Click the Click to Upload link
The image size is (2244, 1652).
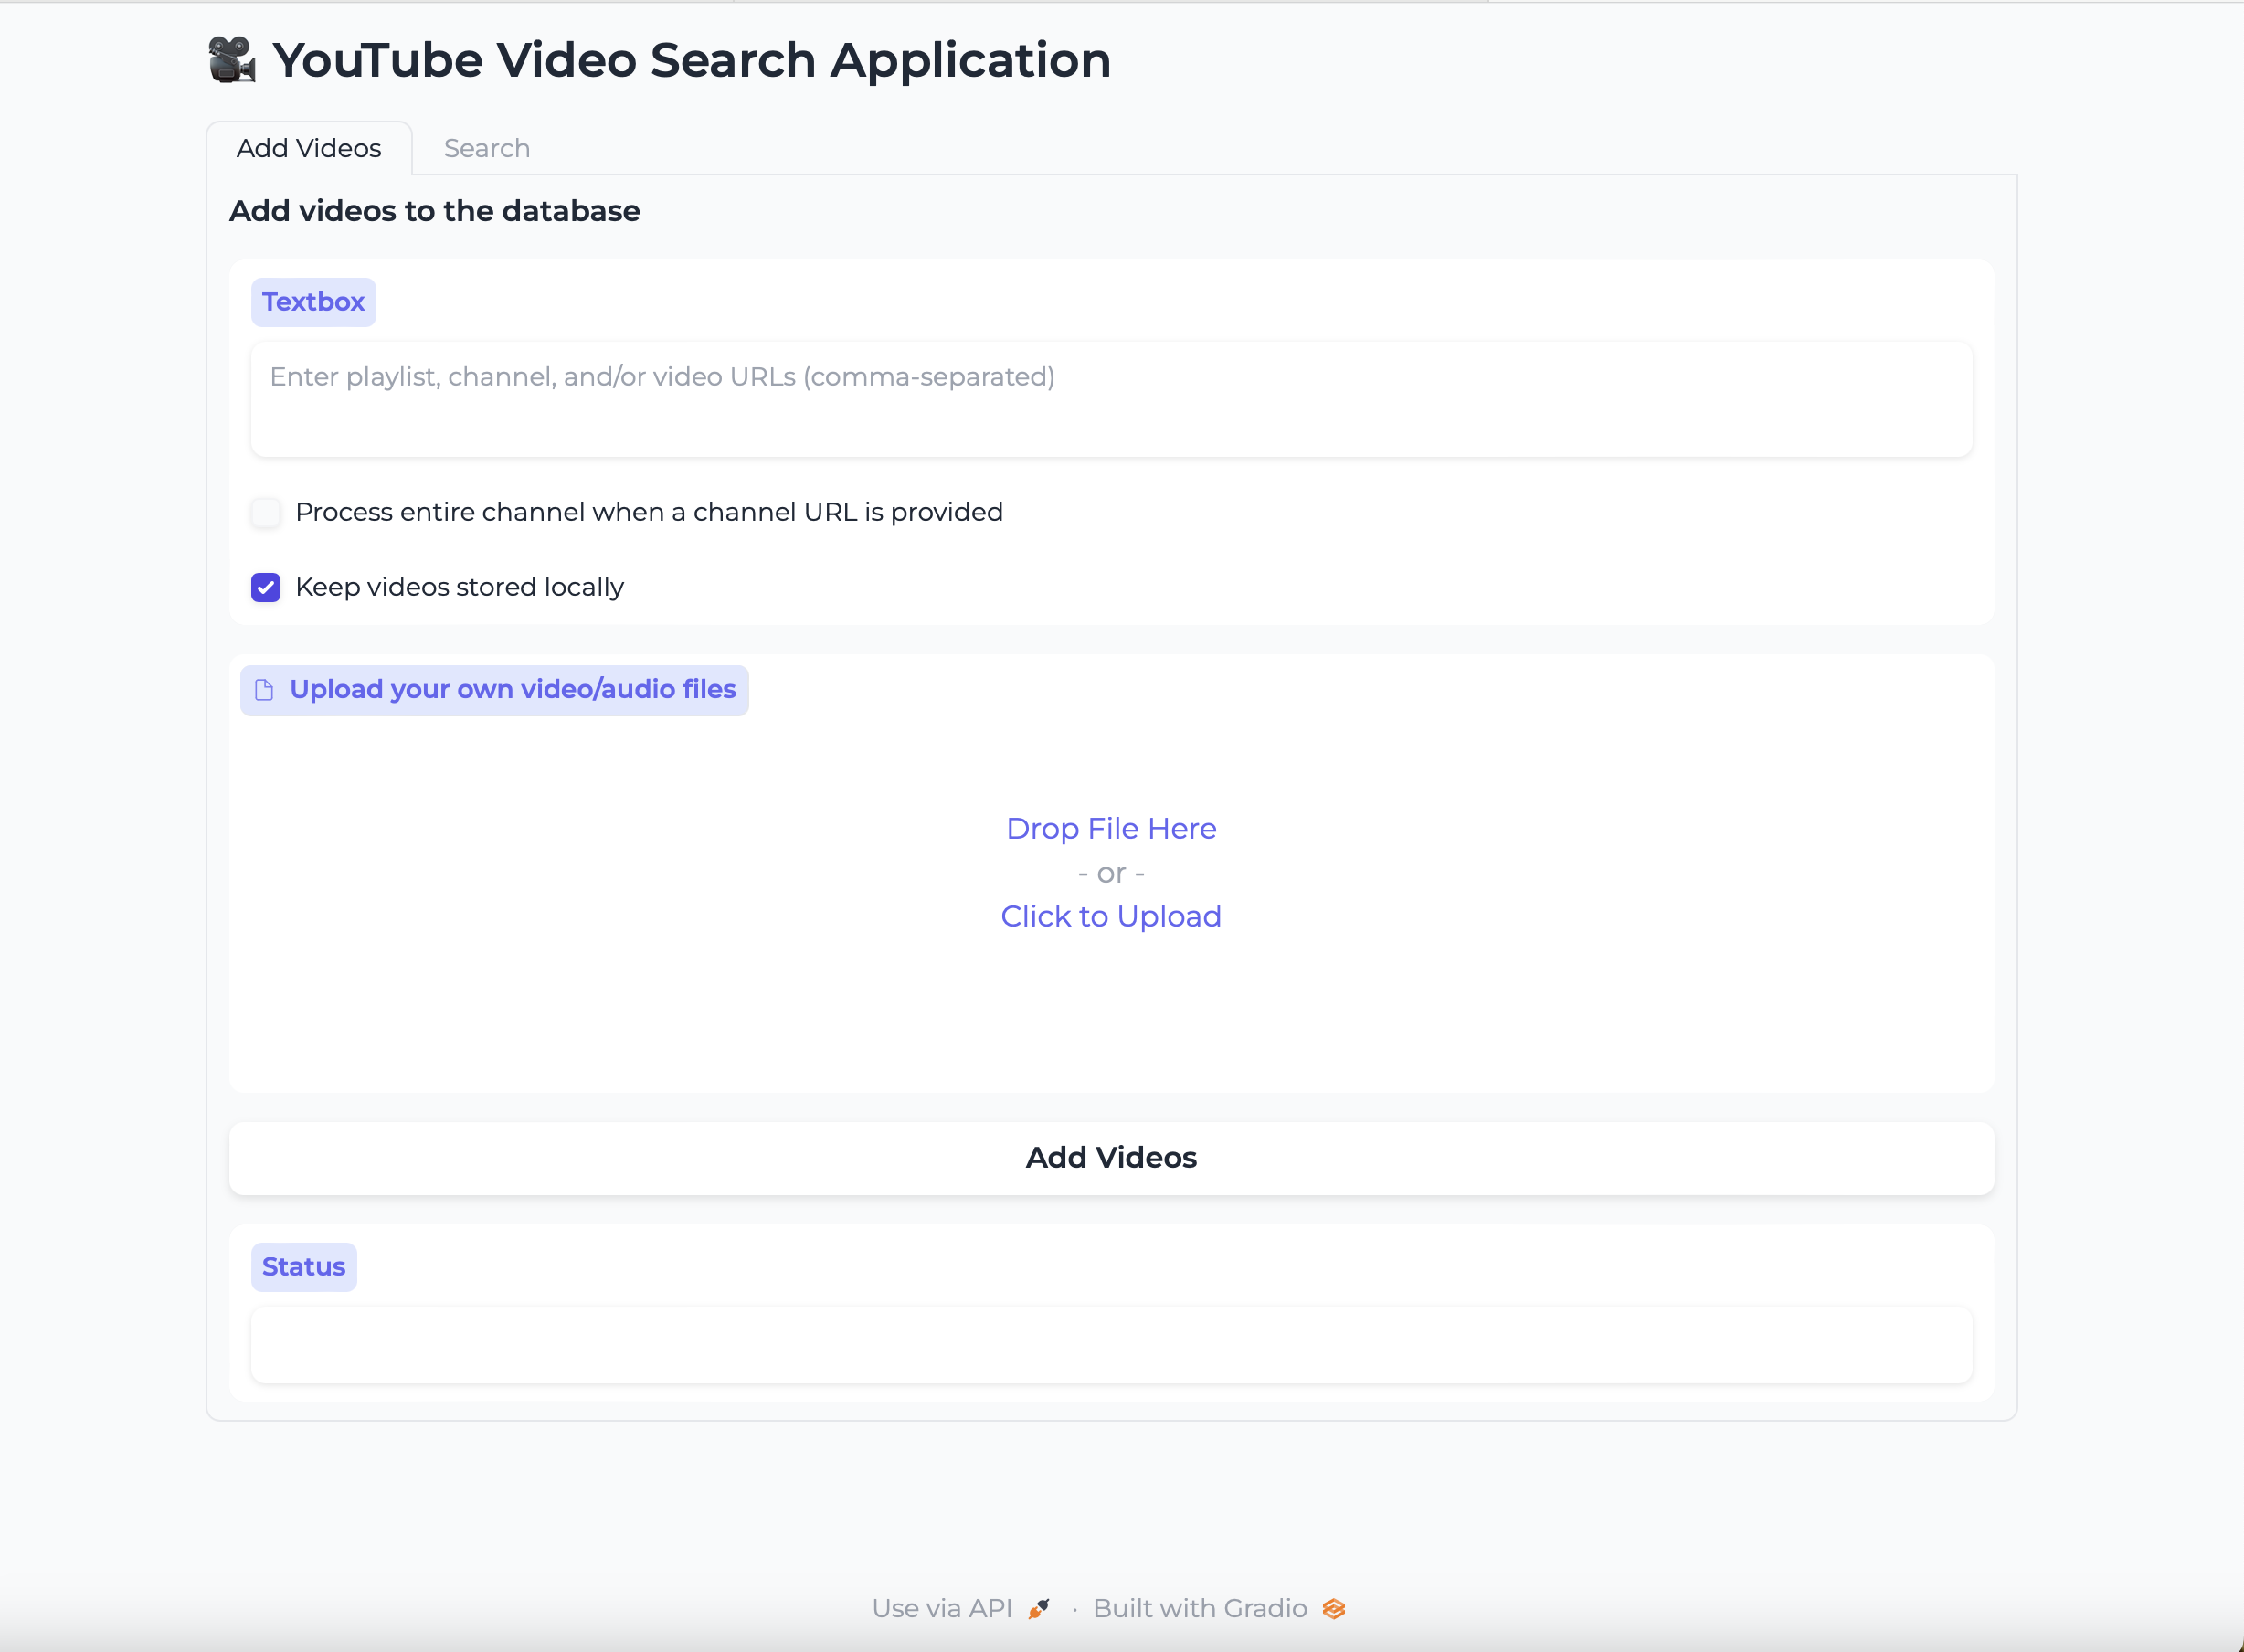point(1111,916)
